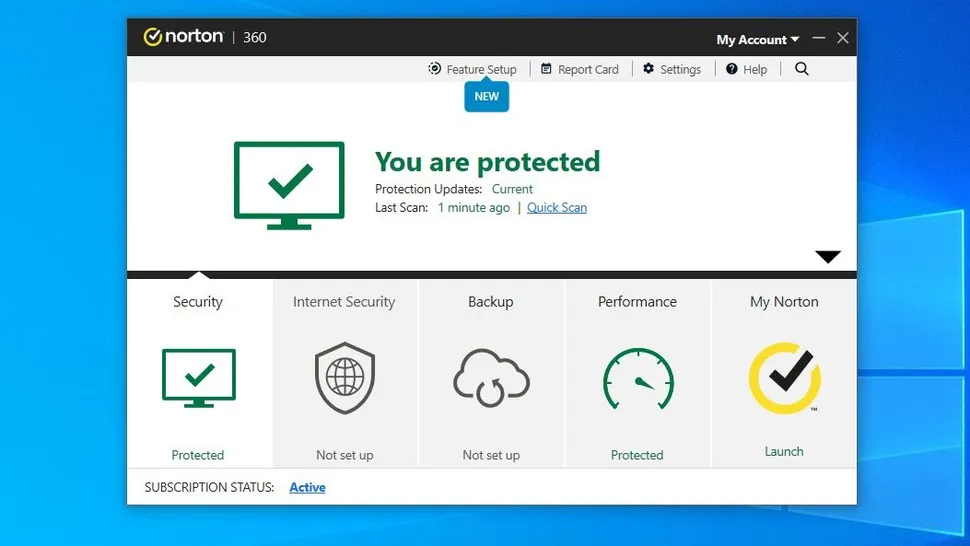The width and height of the screenshot is (970, 546).
Task: Open Norton Settings
Action: tap(672, 69)
